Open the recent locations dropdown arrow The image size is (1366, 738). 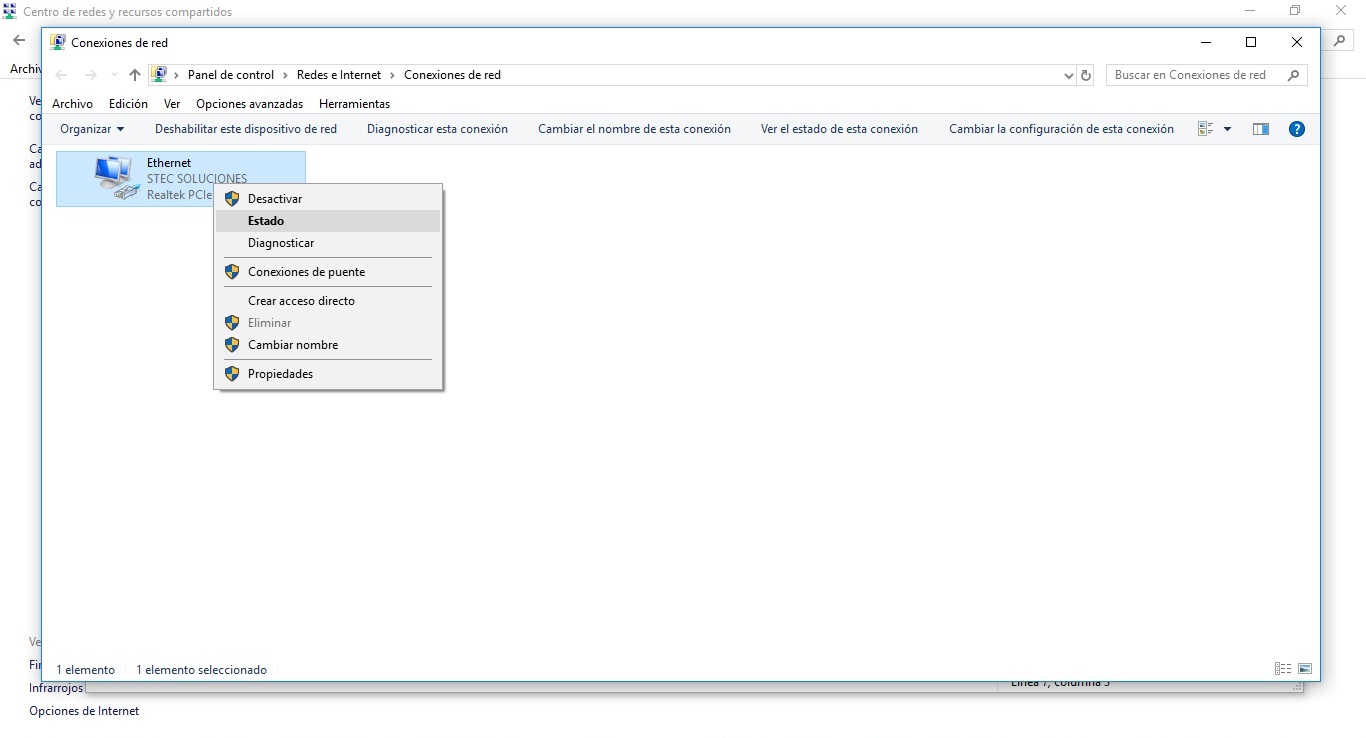click(114, 75)
